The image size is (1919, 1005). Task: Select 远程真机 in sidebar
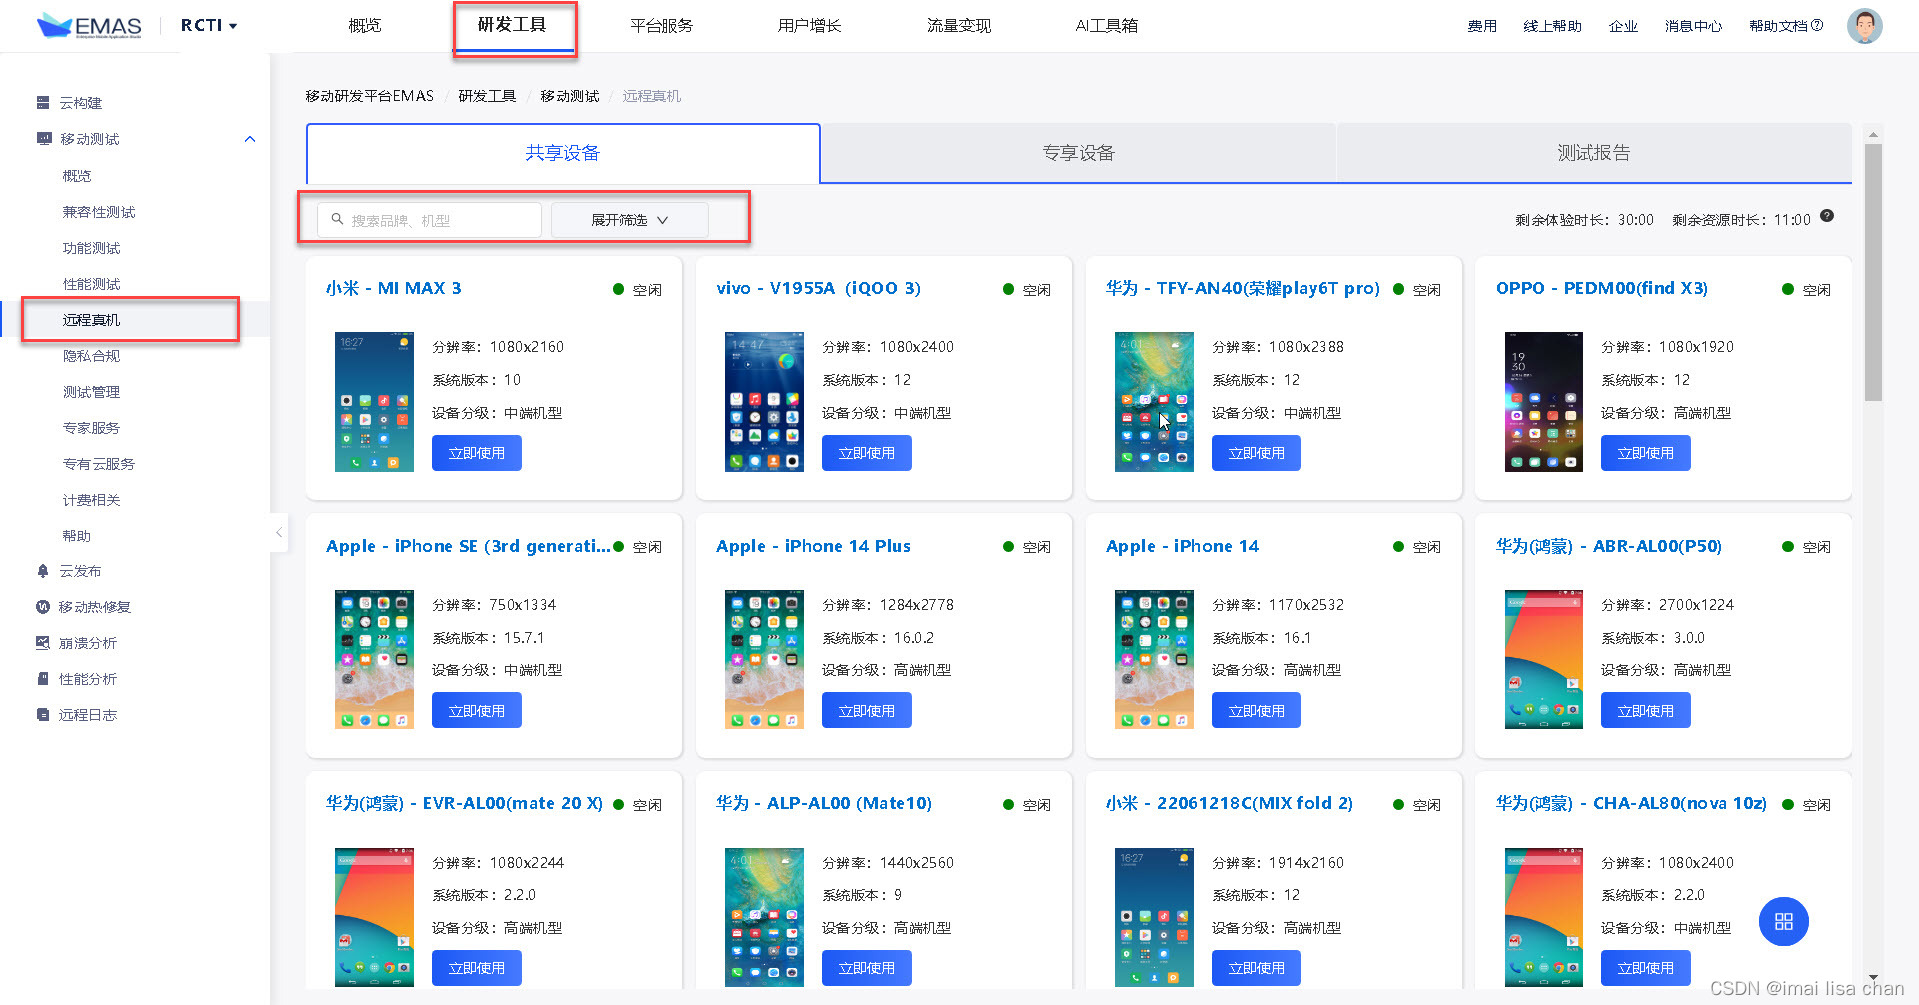91,320
